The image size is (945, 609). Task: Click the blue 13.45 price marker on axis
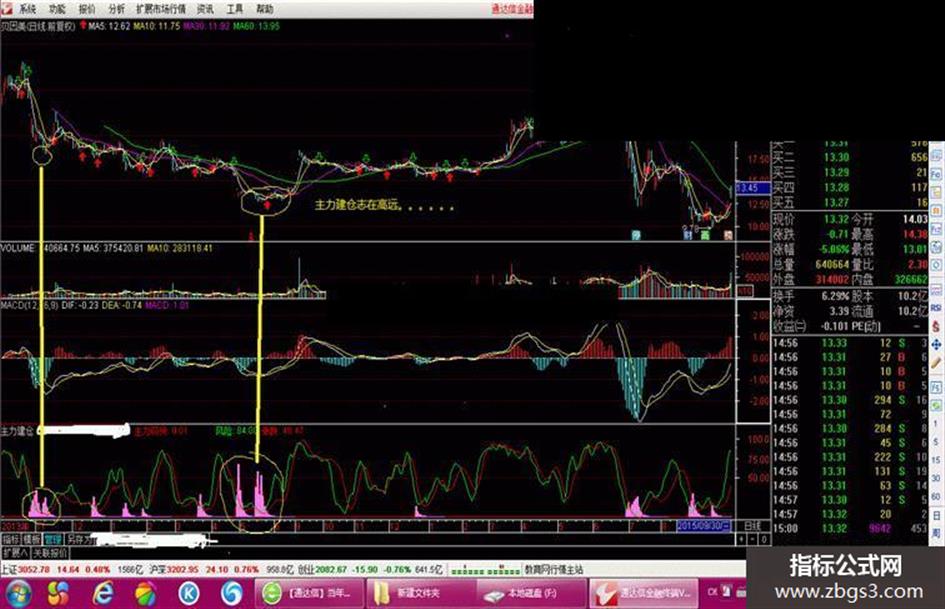coord(753,188)
